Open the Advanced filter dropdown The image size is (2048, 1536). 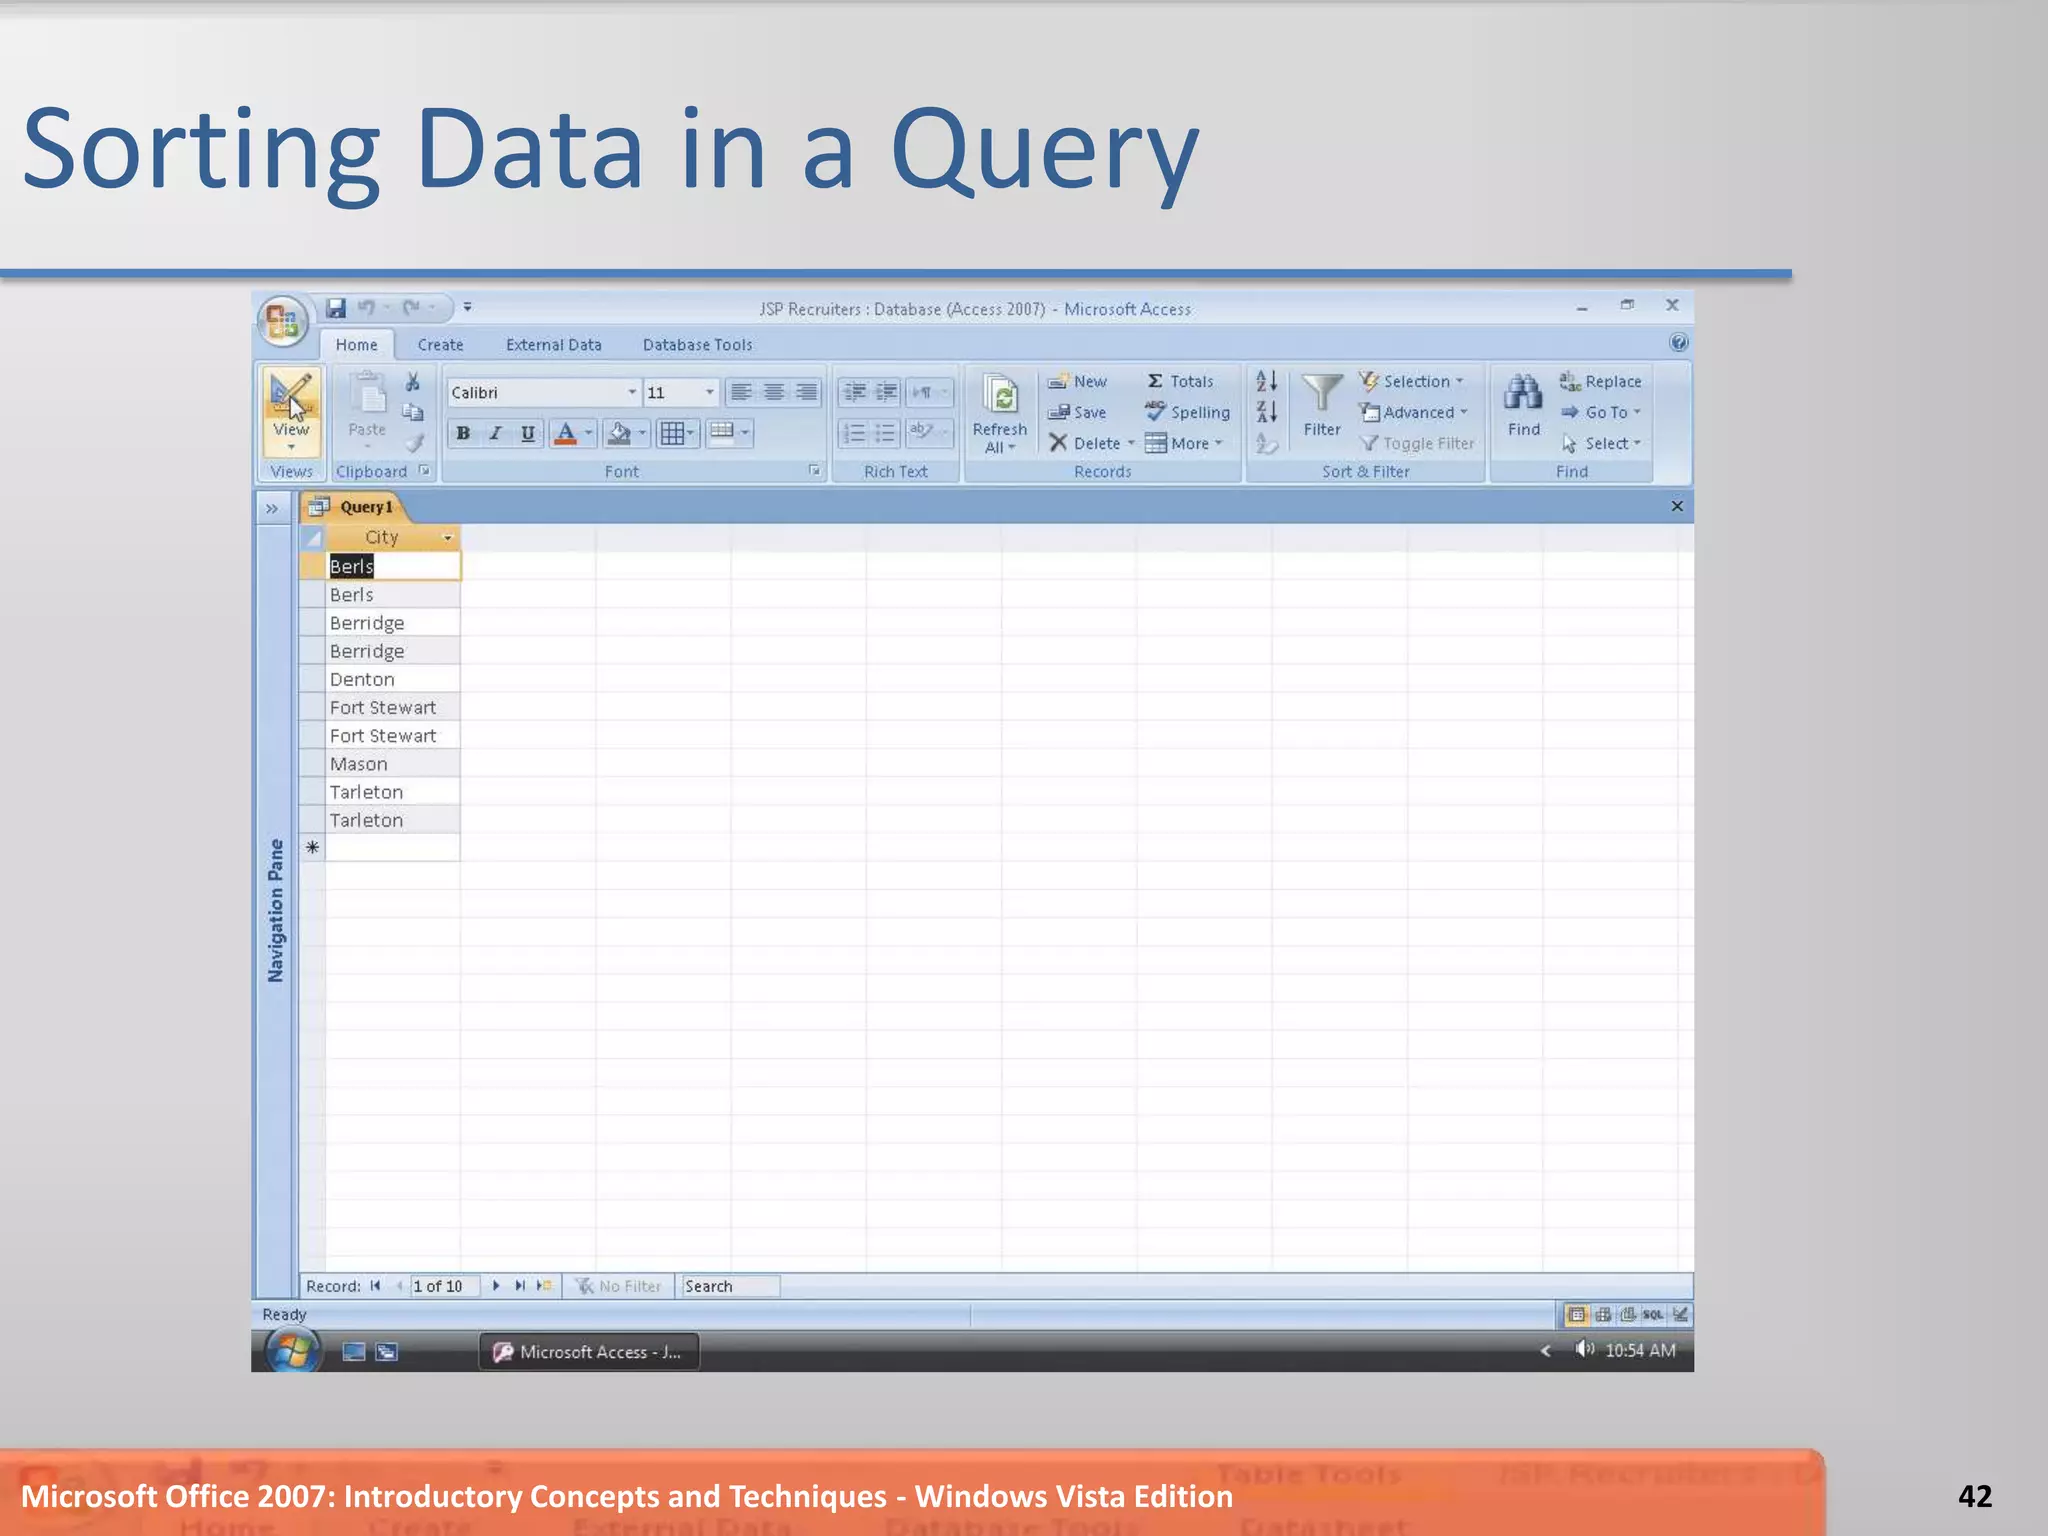(x=1414, y=412)
